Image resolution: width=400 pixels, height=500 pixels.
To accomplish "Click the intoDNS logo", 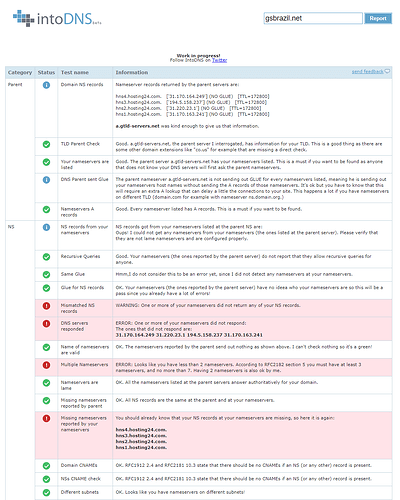I will point(57,18).
